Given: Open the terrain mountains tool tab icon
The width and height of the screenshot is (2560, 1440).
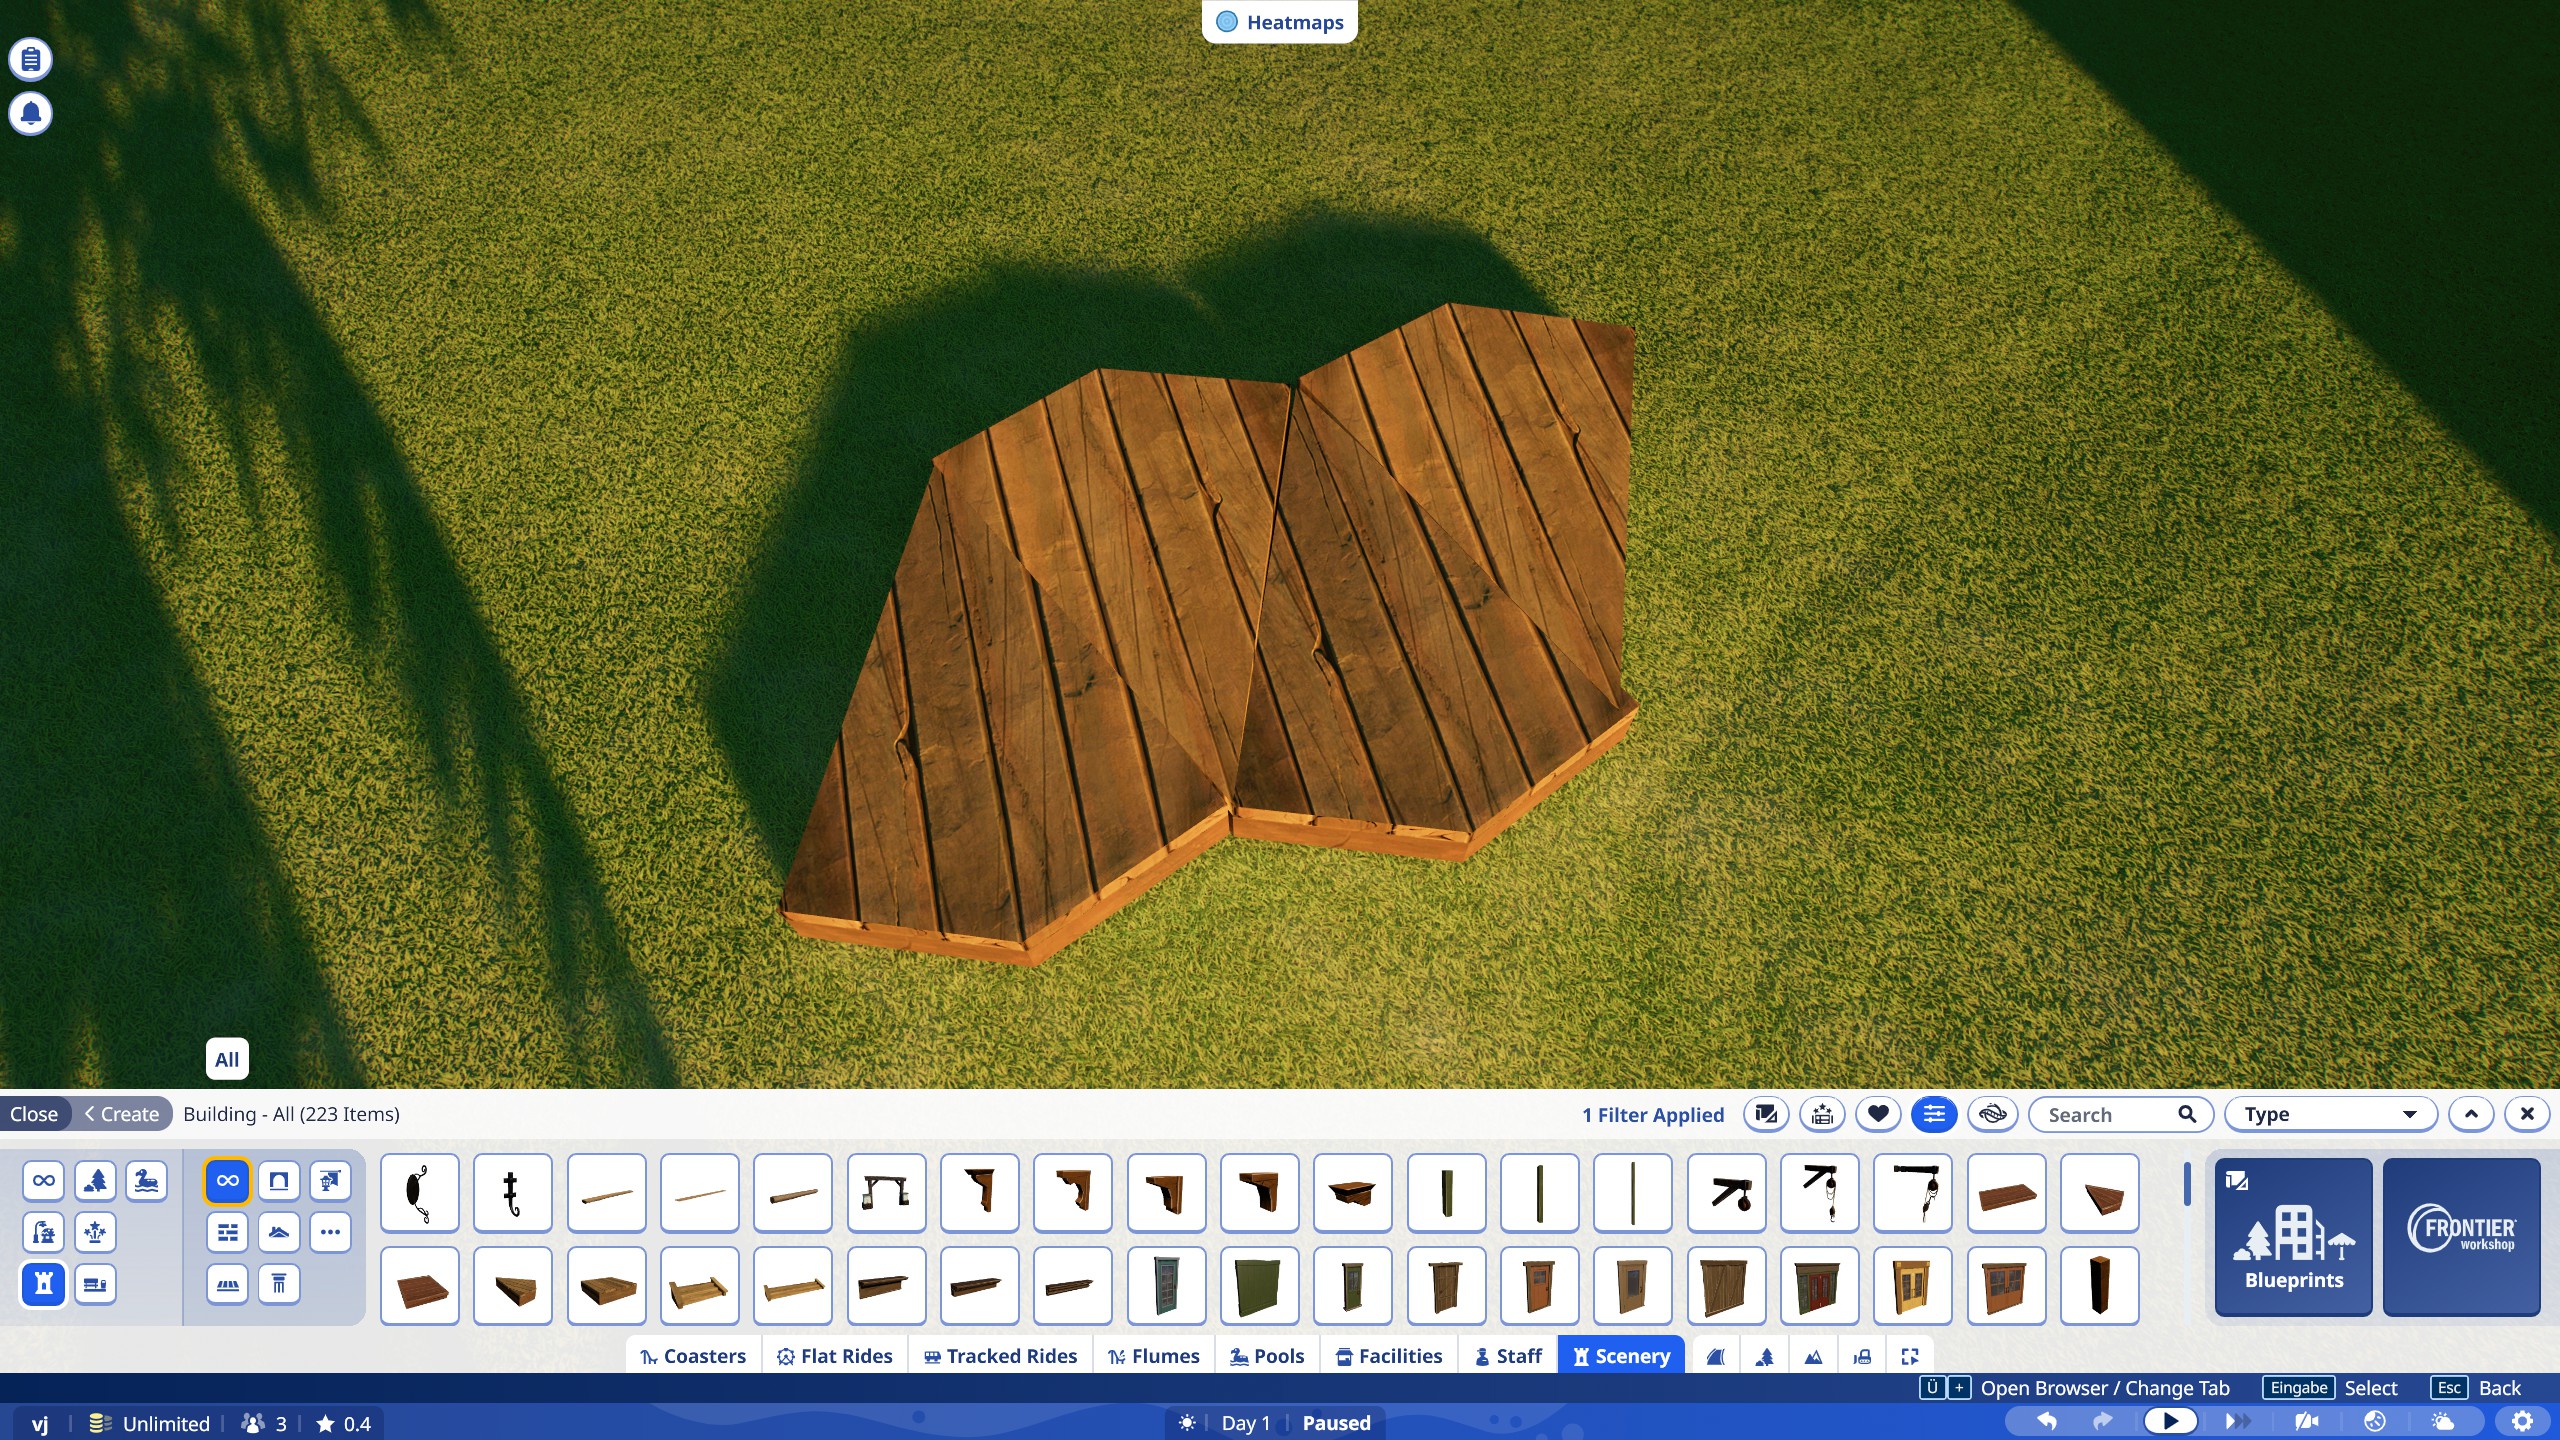Looking at the screenshot, I should [1813, 1357].
